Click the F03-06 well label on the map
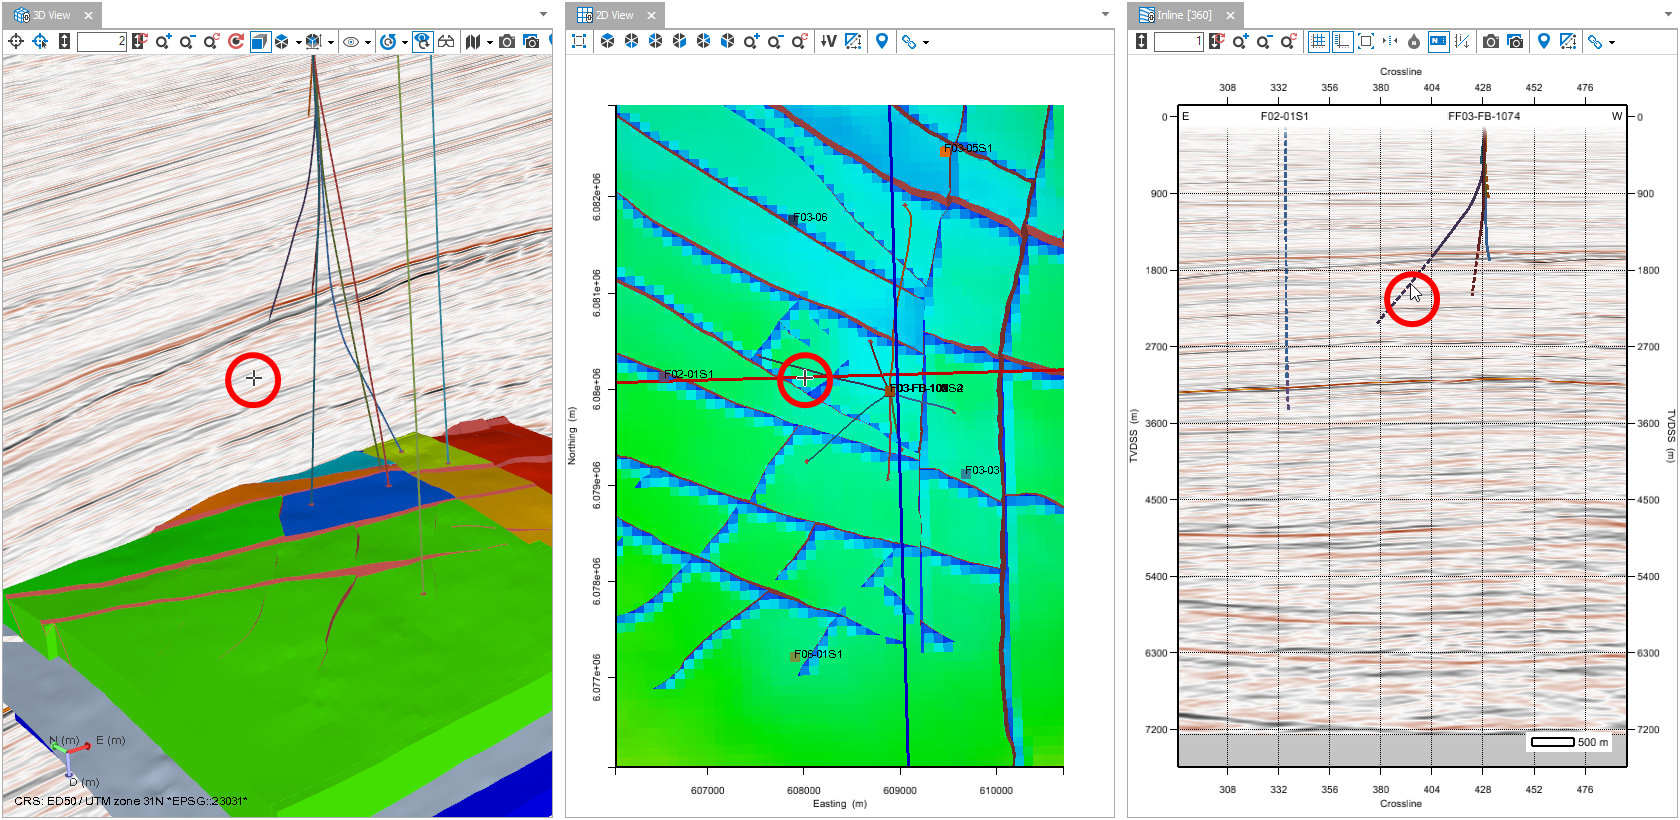Screen dimensions: 1680x820 tap(810, 217)
